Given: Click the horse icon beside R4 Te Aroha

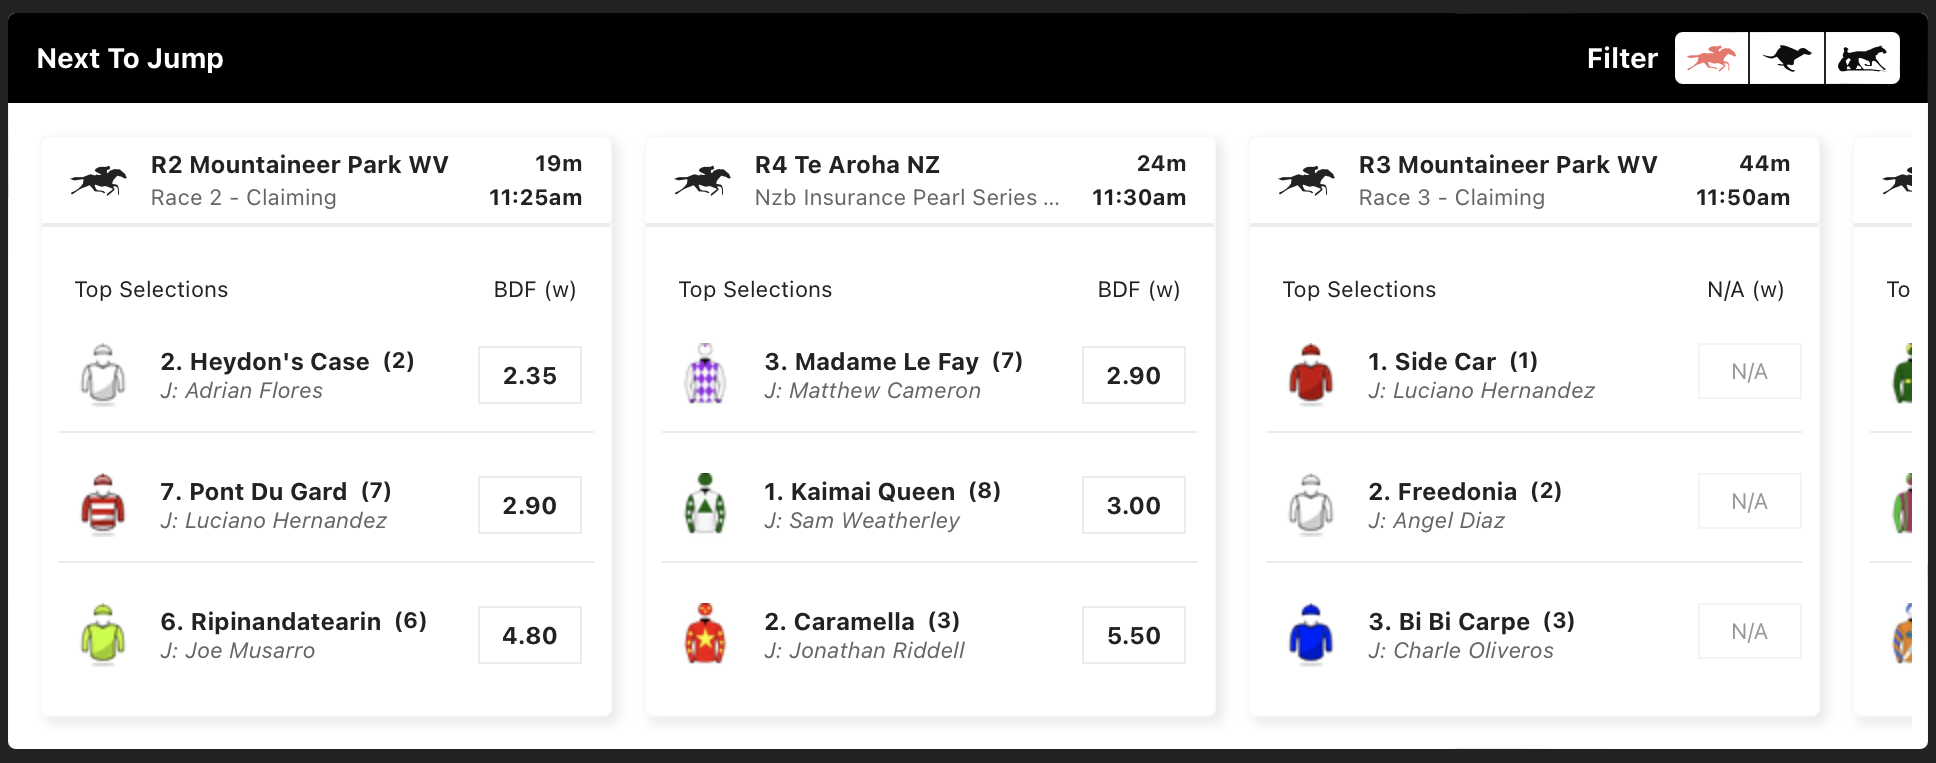Looking at the screenshot, I should (702, 181).
